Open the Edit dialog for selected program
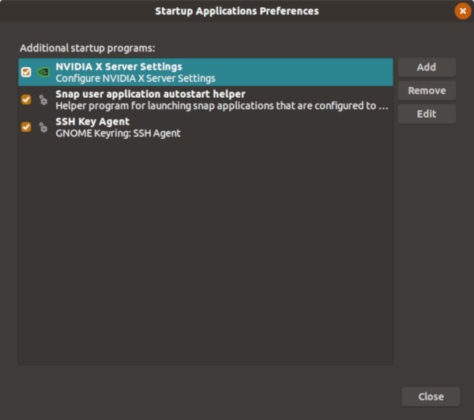Screen dimensions: 474x420 [427, 114]
